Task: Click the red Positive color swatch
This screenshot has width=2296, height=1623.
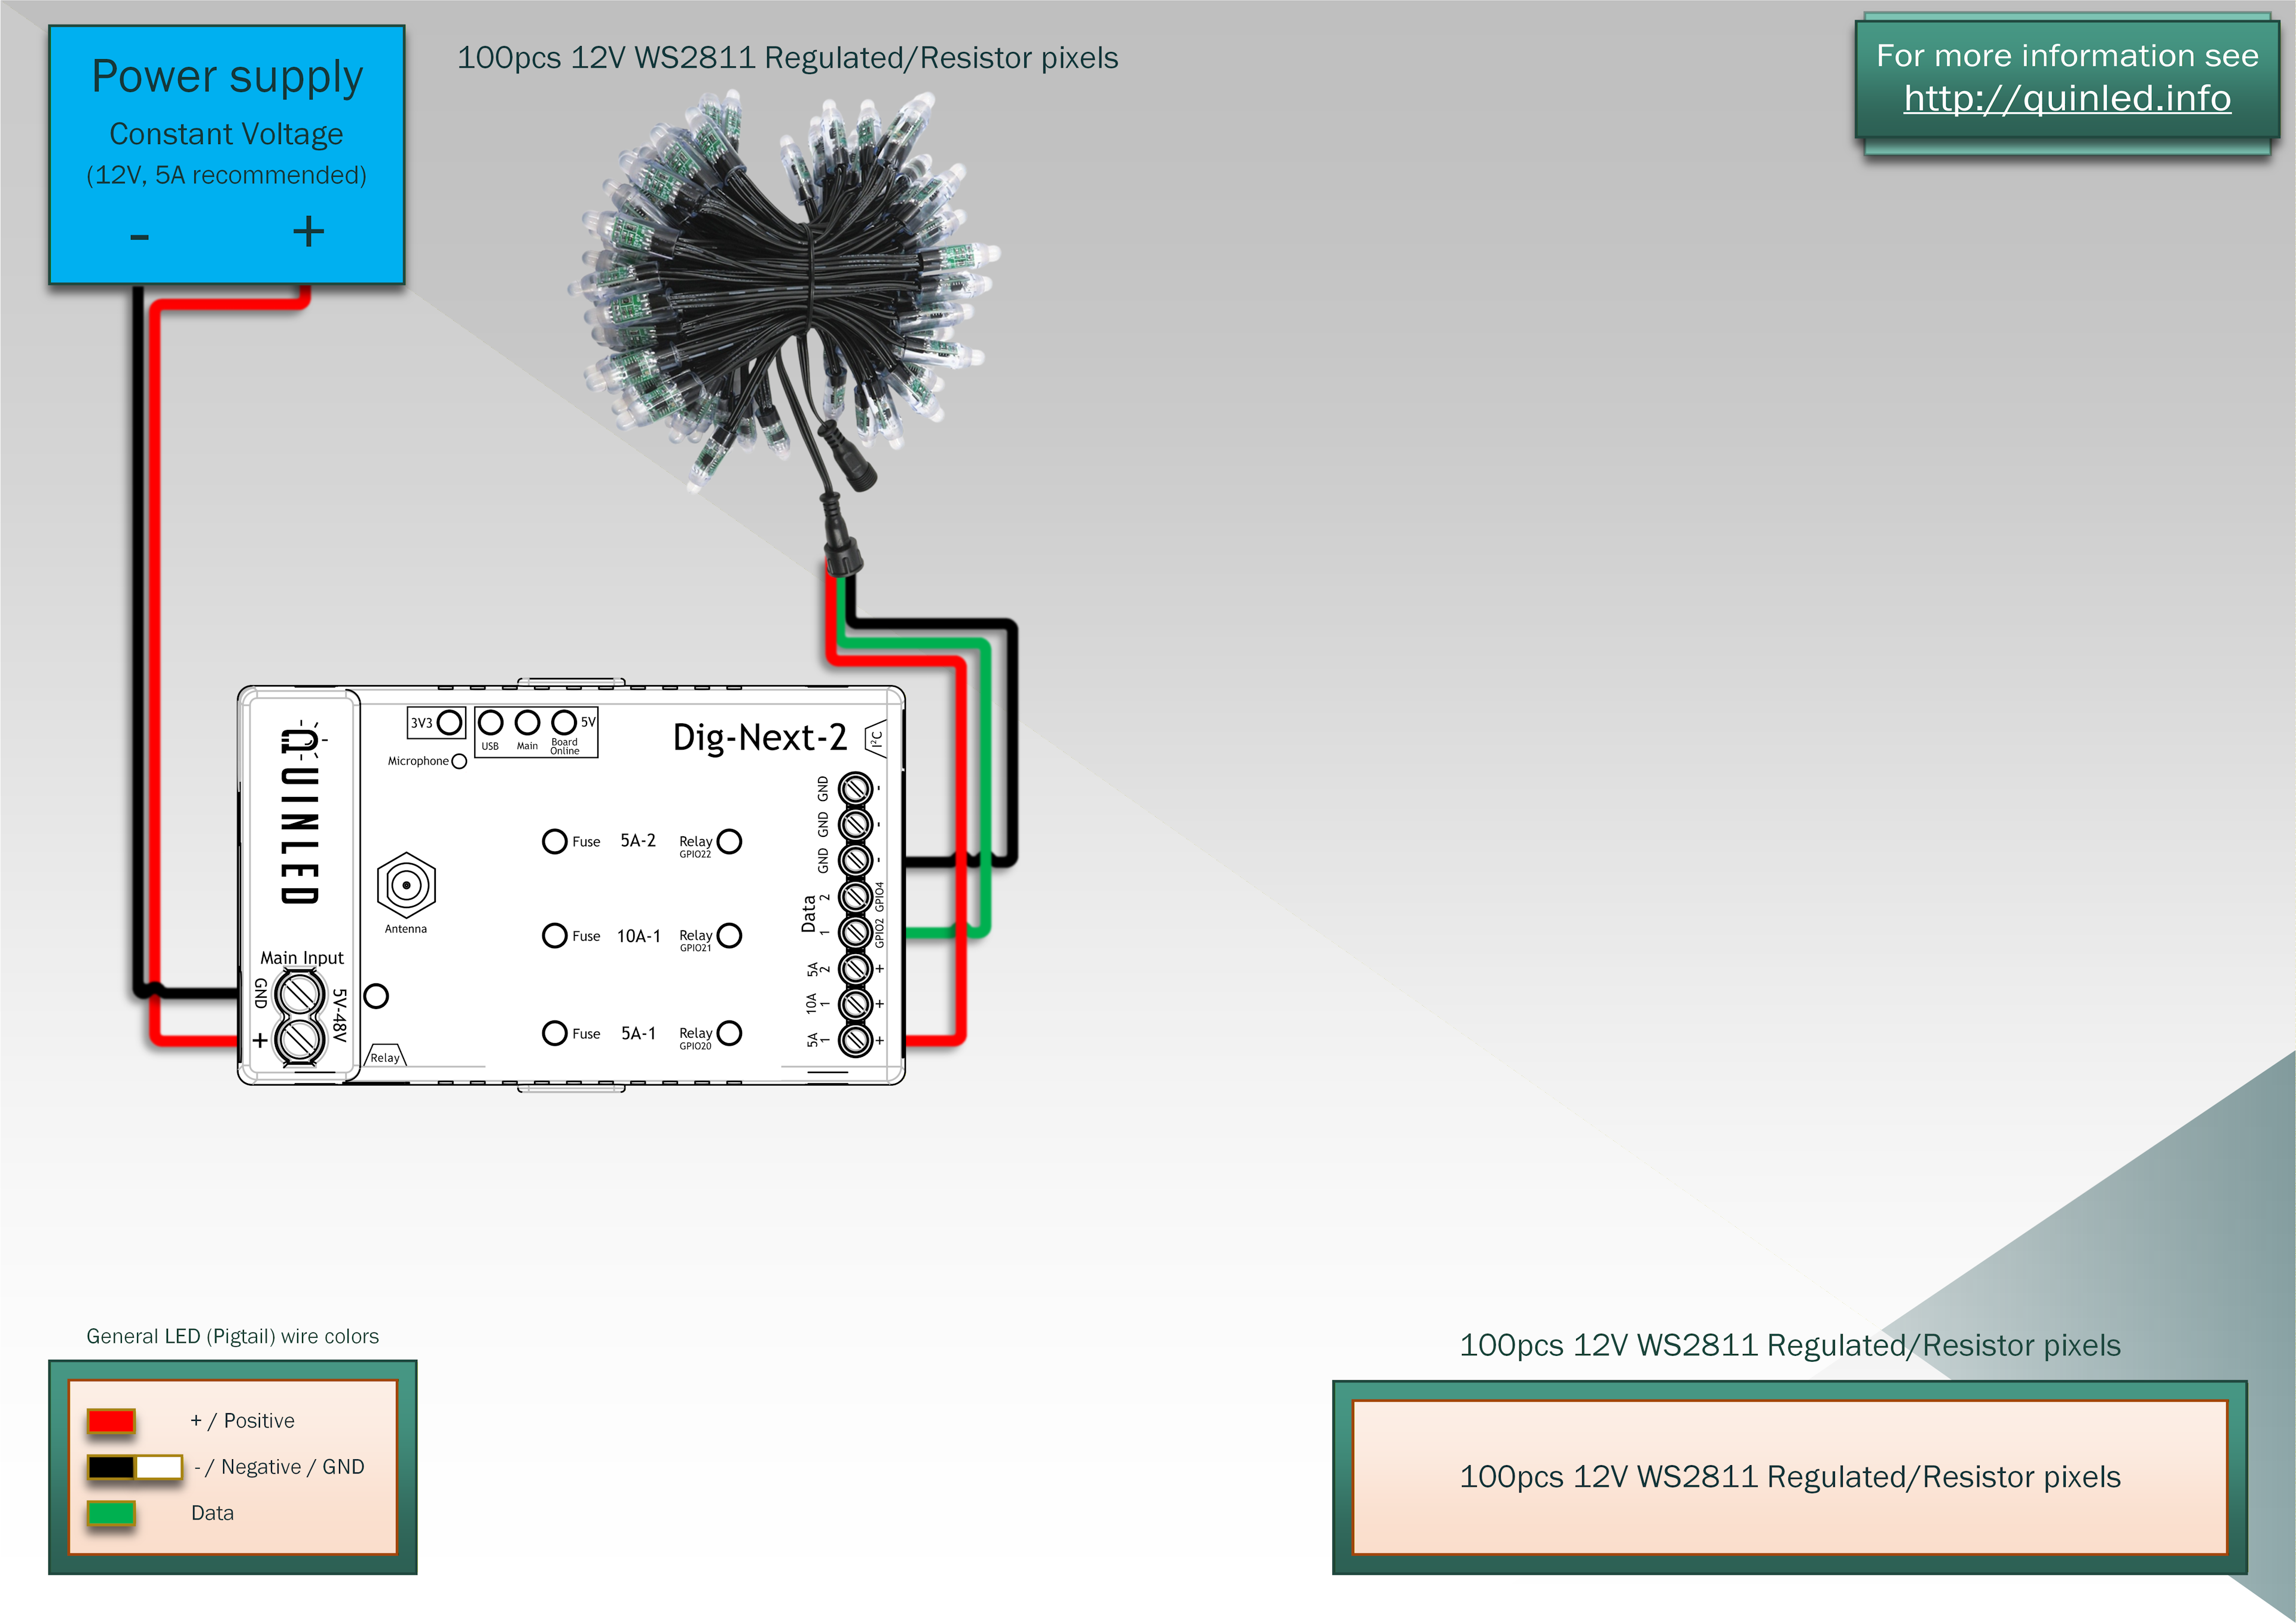Action: (111, 1420)
